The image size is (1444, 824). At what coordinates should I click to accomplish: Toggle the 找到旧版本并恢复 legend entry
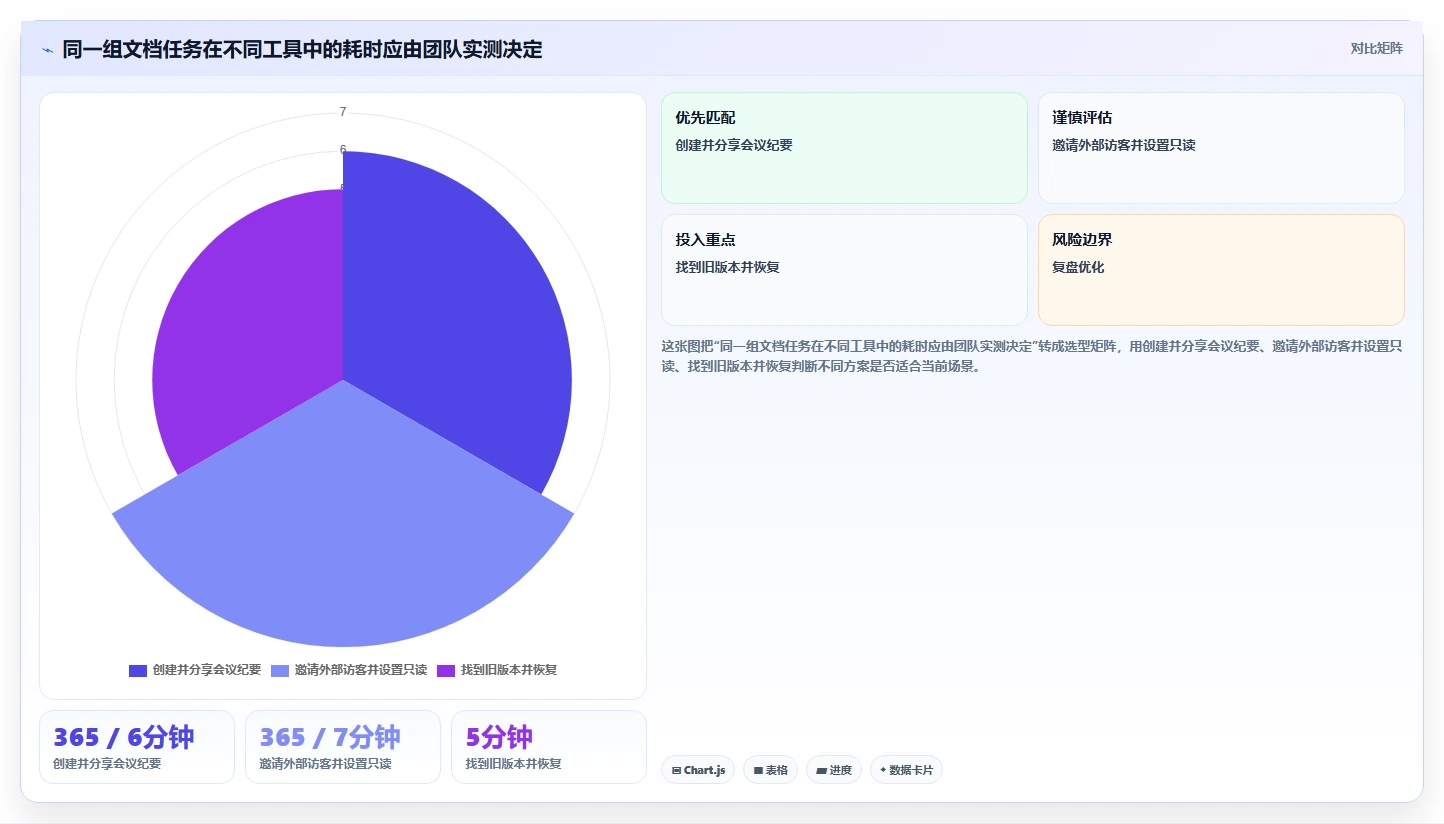pos(496,670)
